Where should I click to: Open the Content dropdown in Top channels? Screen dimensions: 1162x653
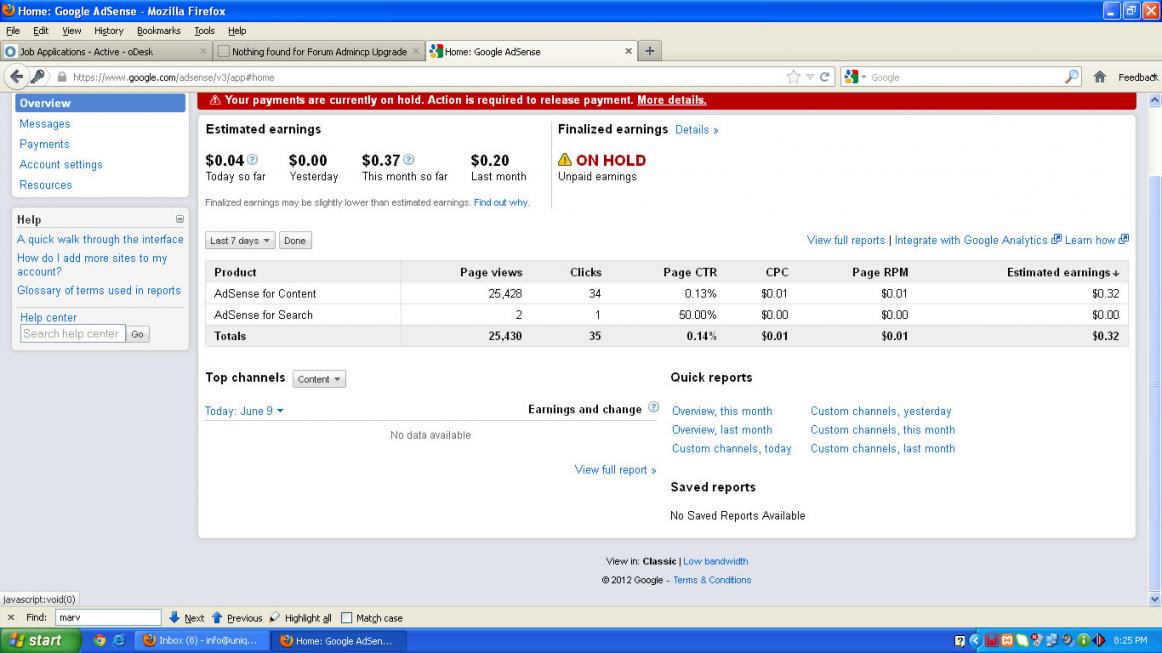tap(319, 379)
